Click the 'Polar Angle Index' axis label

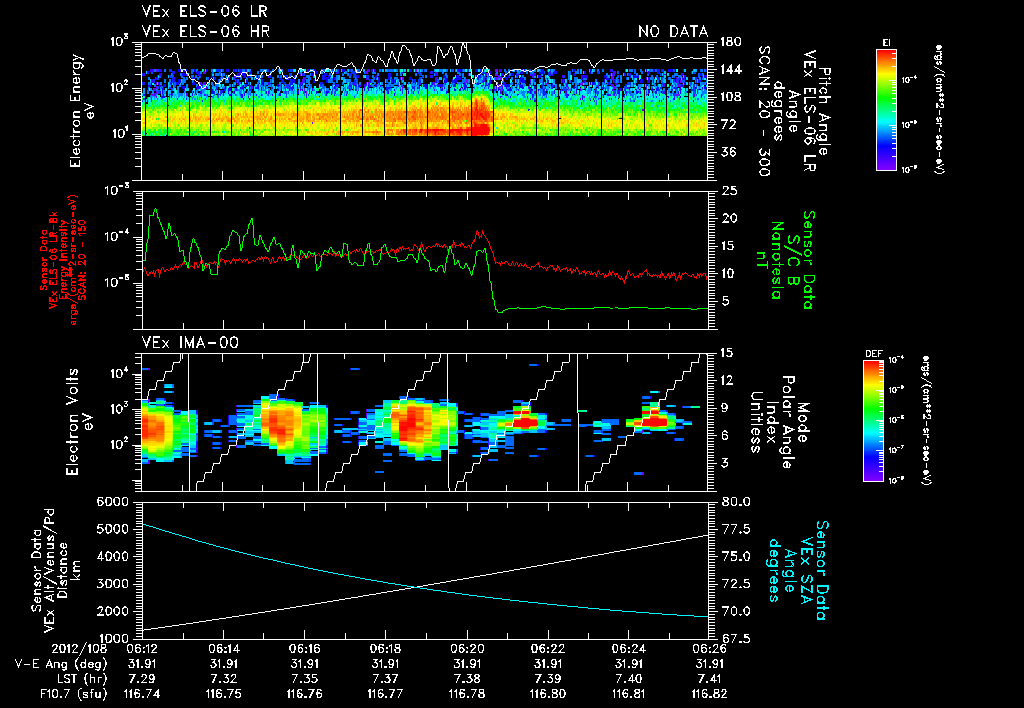(x=780, y=422)
